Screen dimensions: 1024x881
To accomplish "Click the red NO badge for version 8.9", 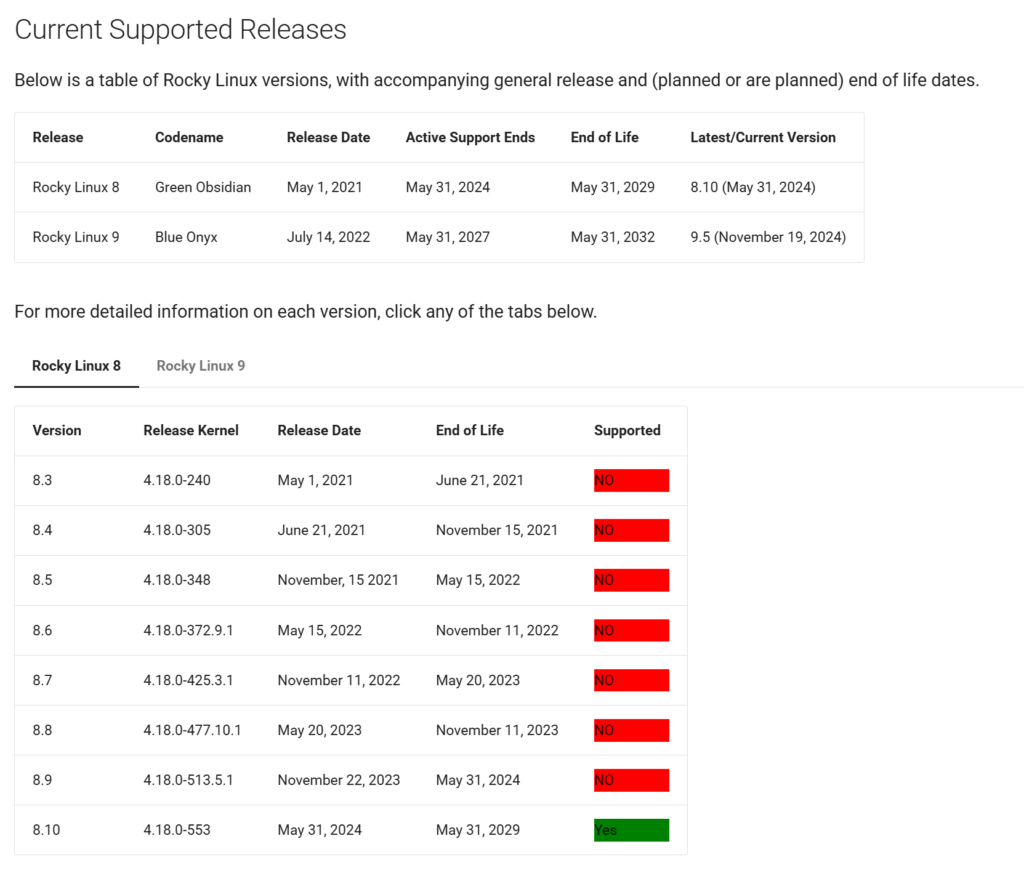I will (631, 780).
